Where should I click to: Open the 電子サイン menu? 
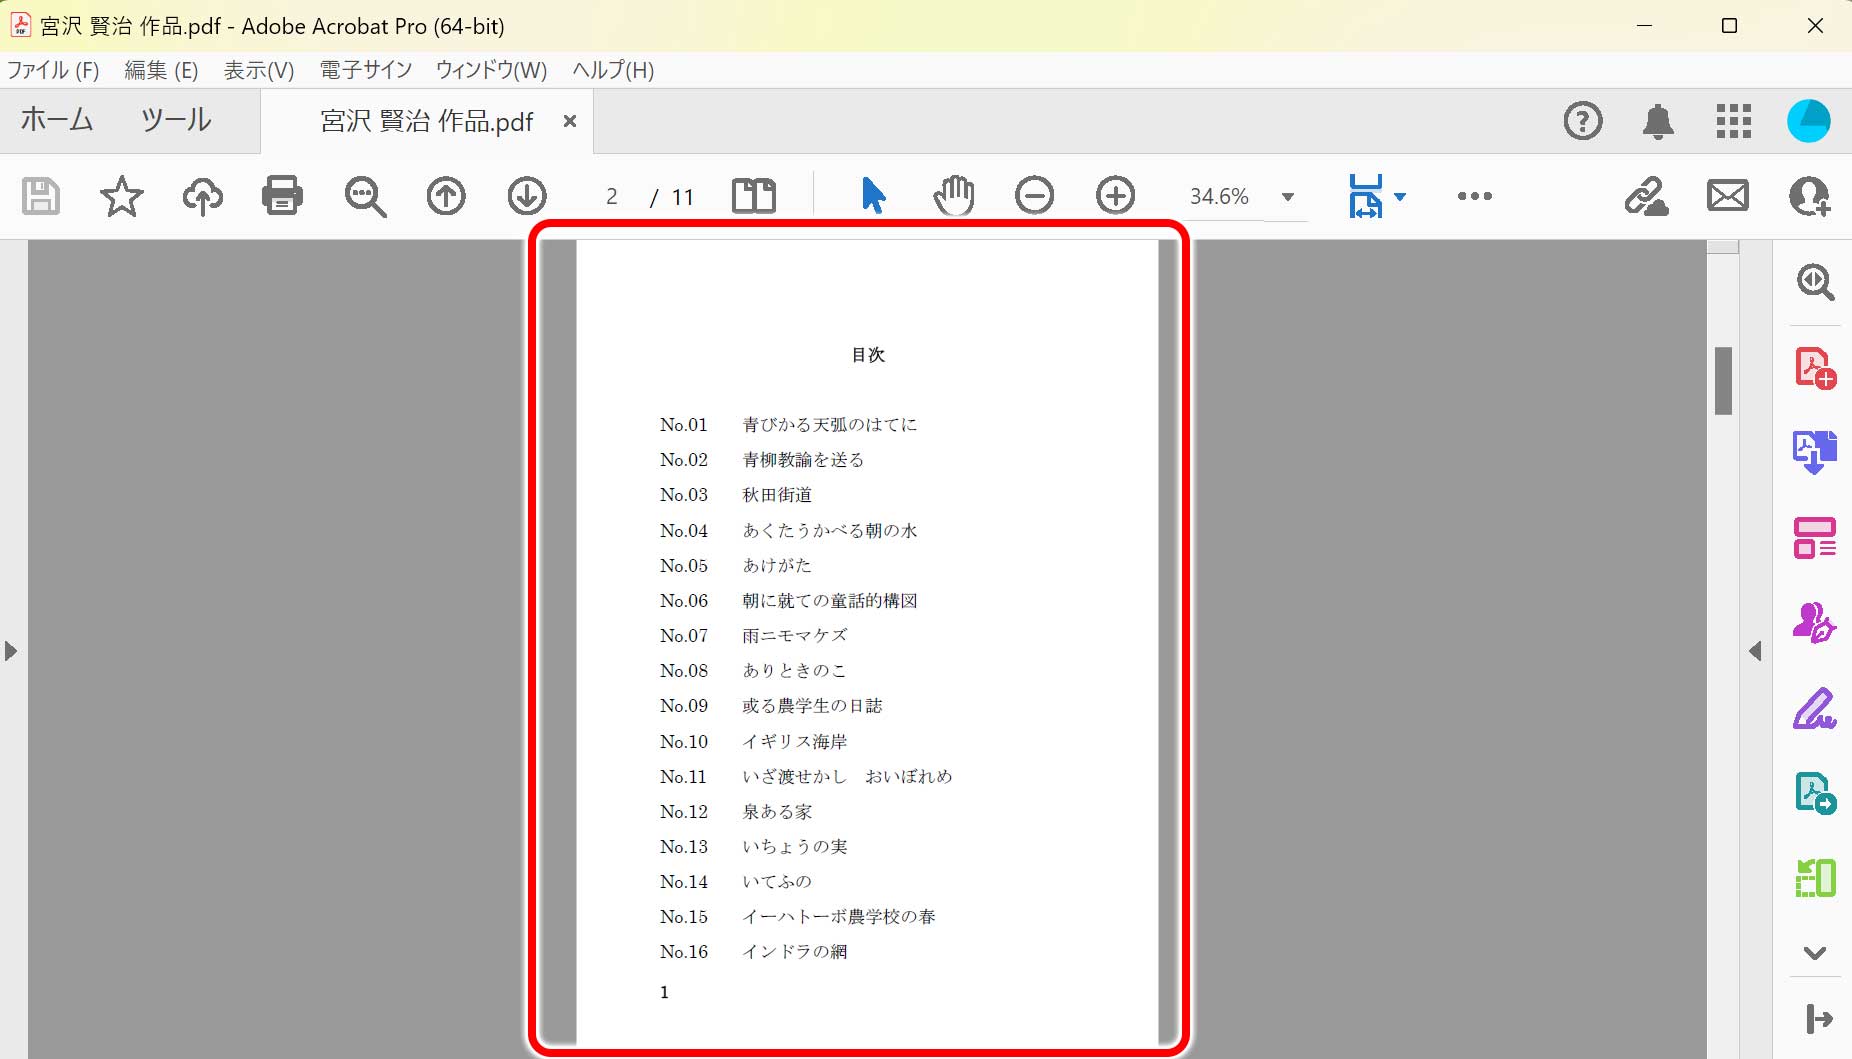point(366,70)
